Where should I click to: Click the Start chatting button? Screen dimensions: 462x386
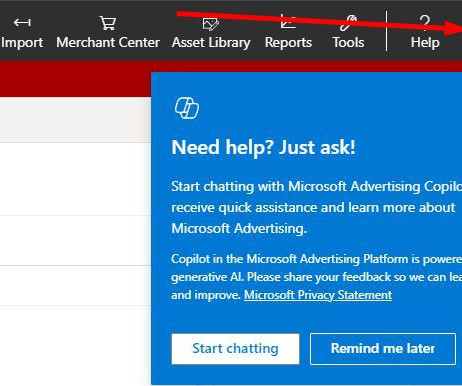point(235,349)
